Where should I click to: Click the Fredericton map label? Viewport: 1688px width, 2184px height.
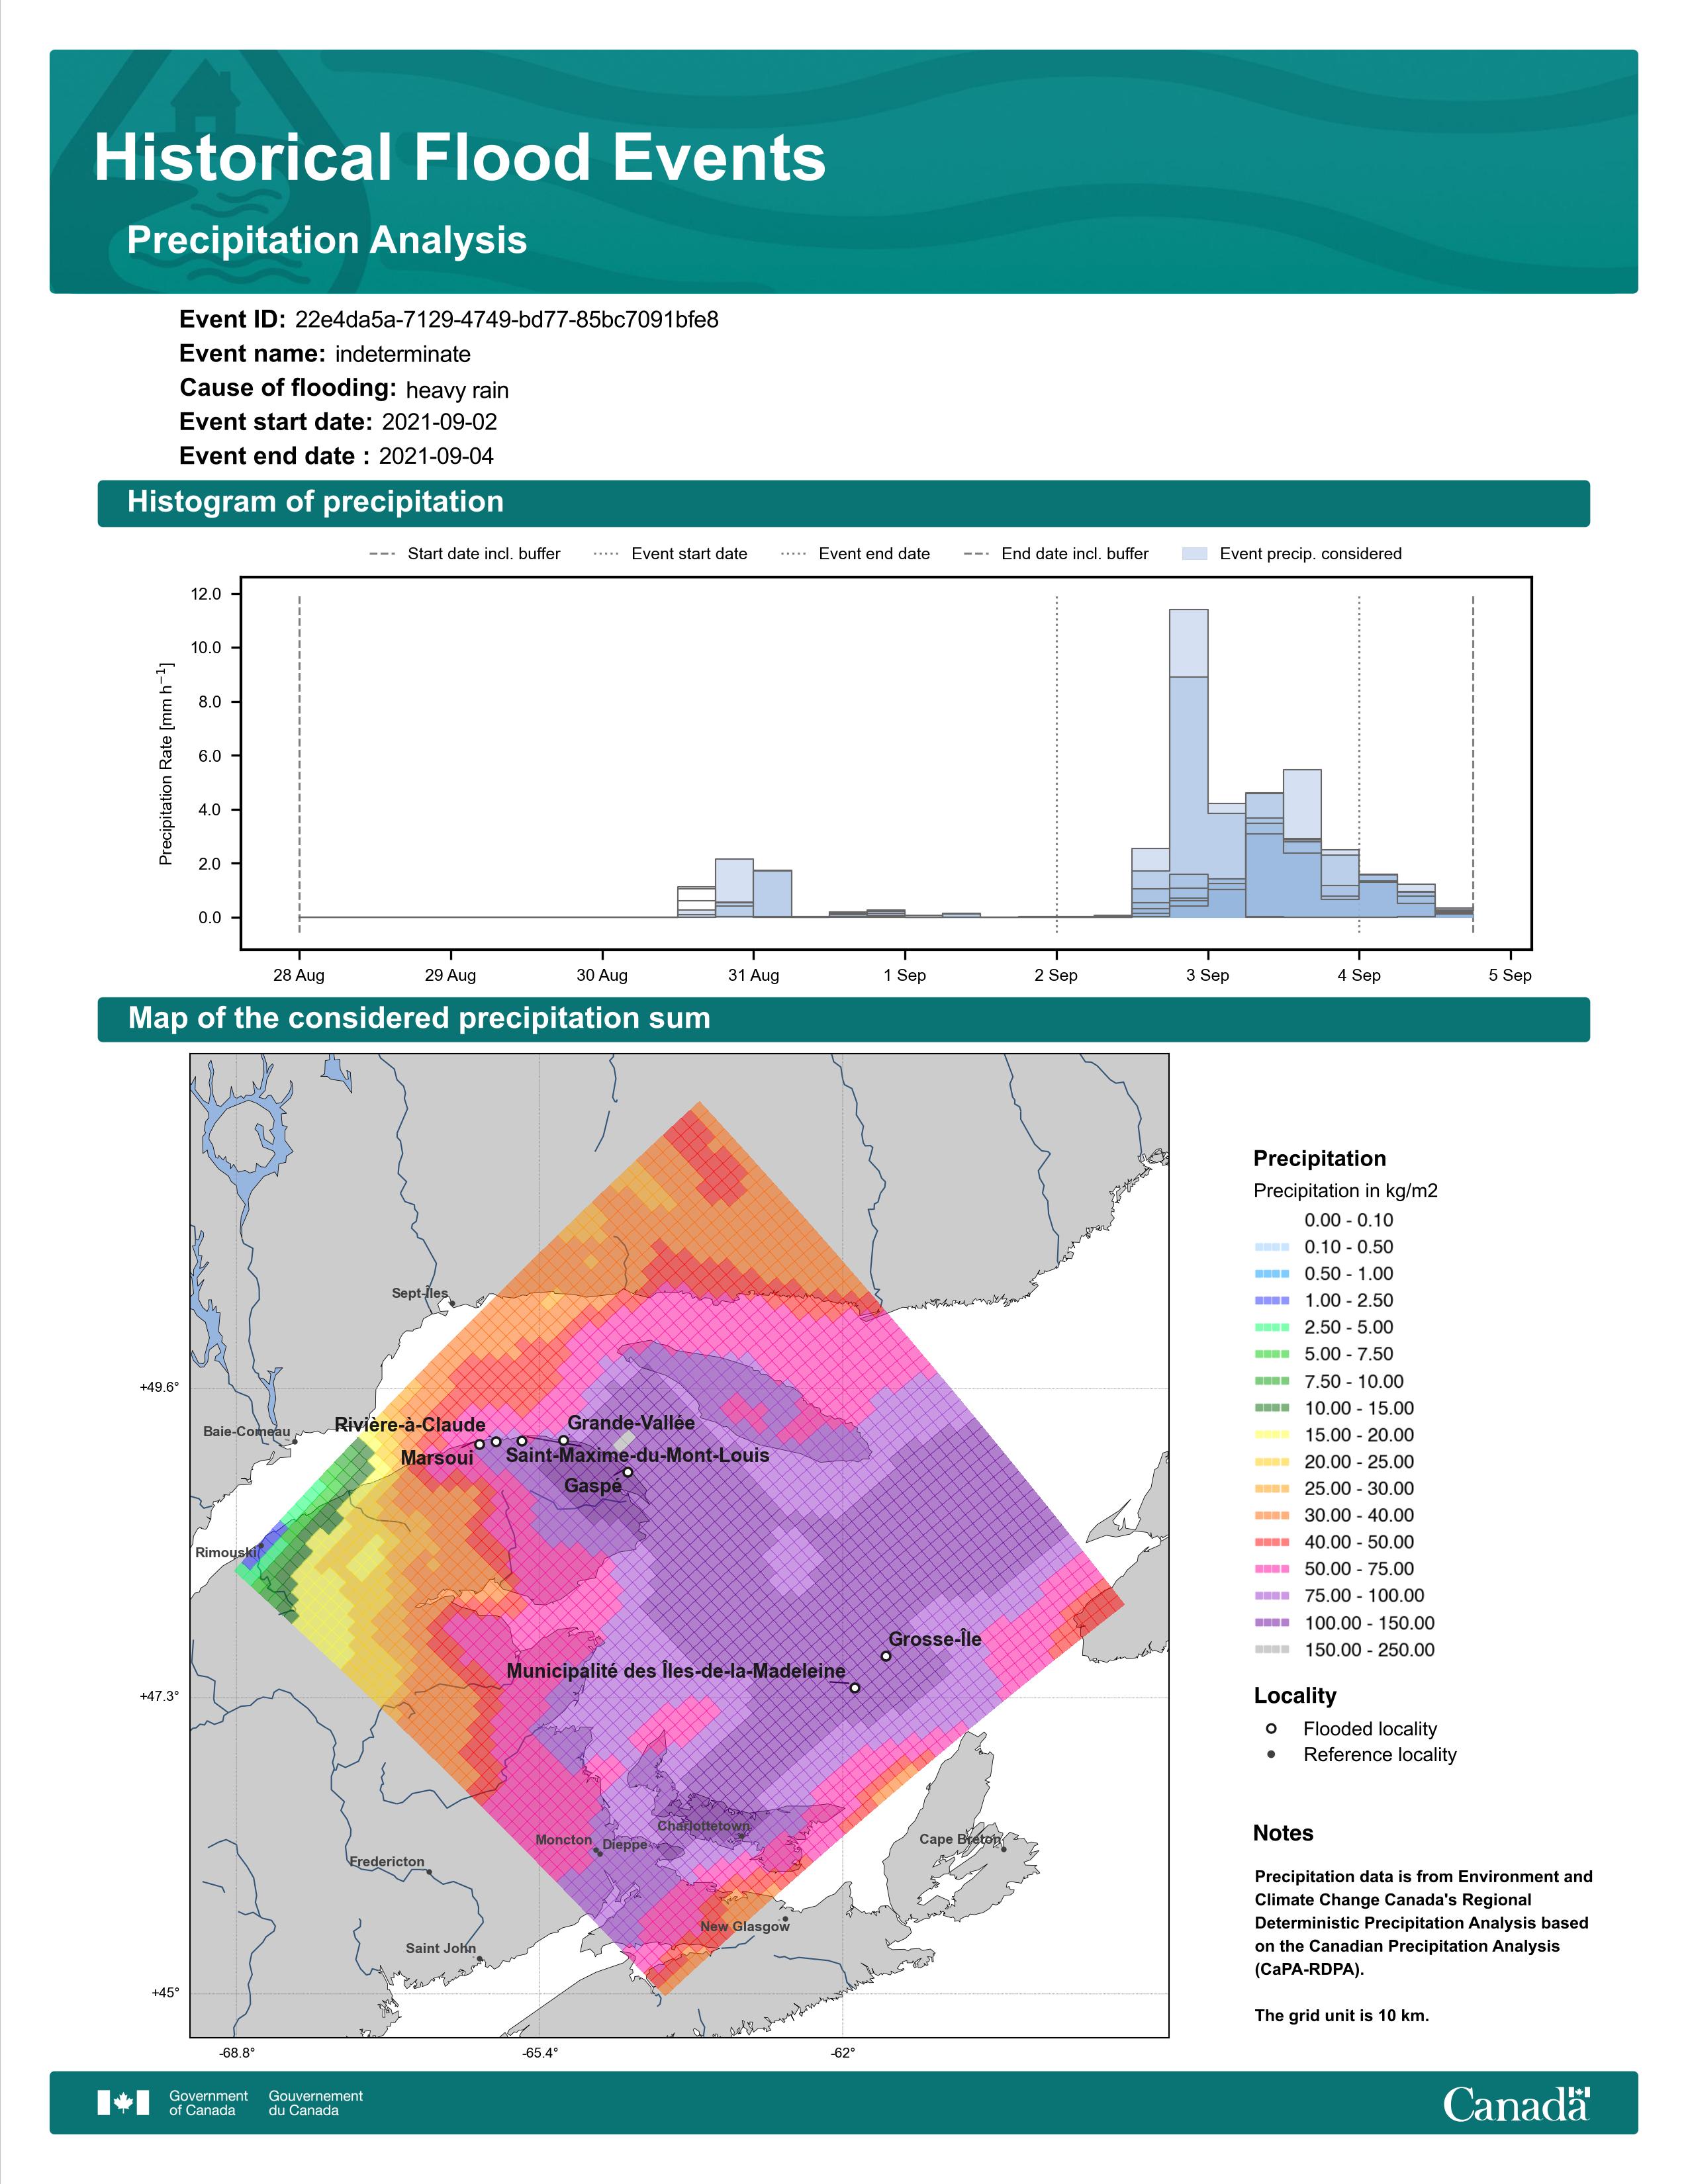(387, 1861)
